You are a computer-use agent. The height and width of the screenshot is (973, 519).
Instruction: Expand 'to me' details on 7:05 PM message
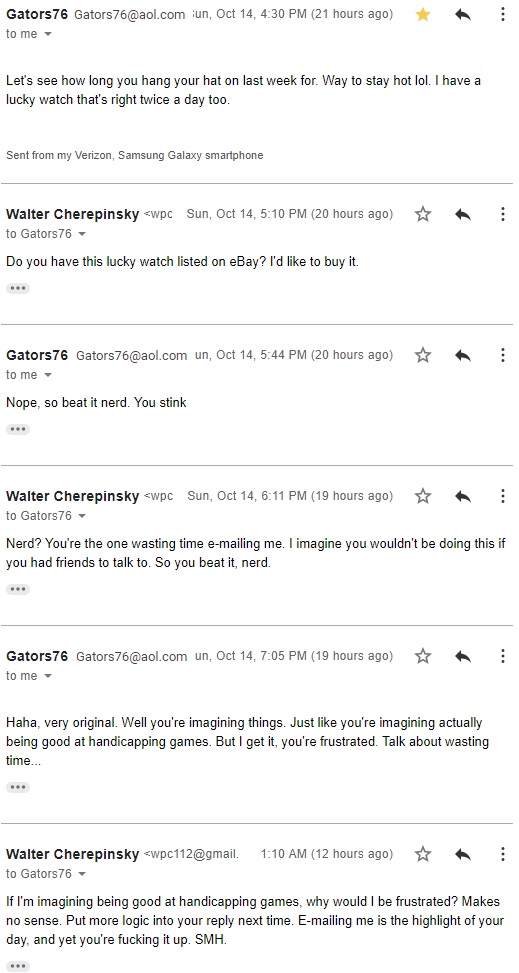[x=48, y=676]
